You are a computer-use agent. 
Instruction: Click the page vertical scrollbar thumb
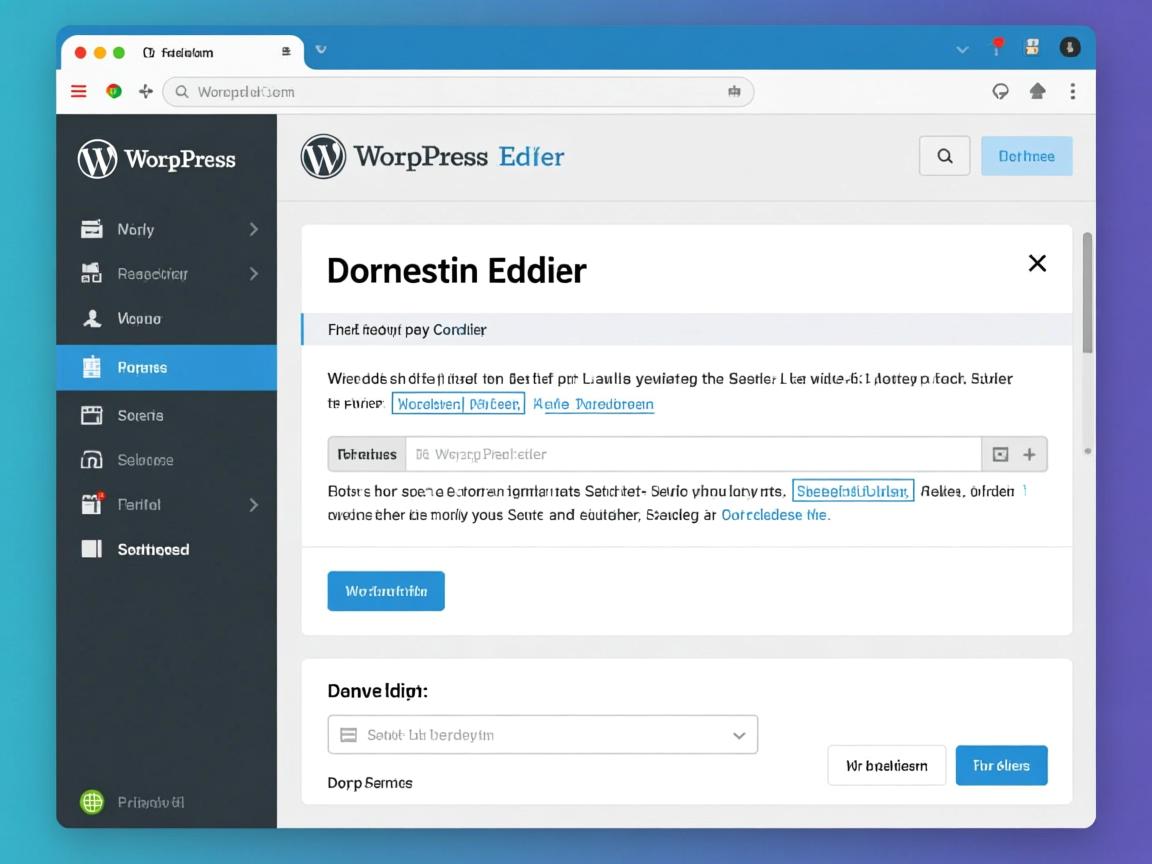click(1087, 292)
